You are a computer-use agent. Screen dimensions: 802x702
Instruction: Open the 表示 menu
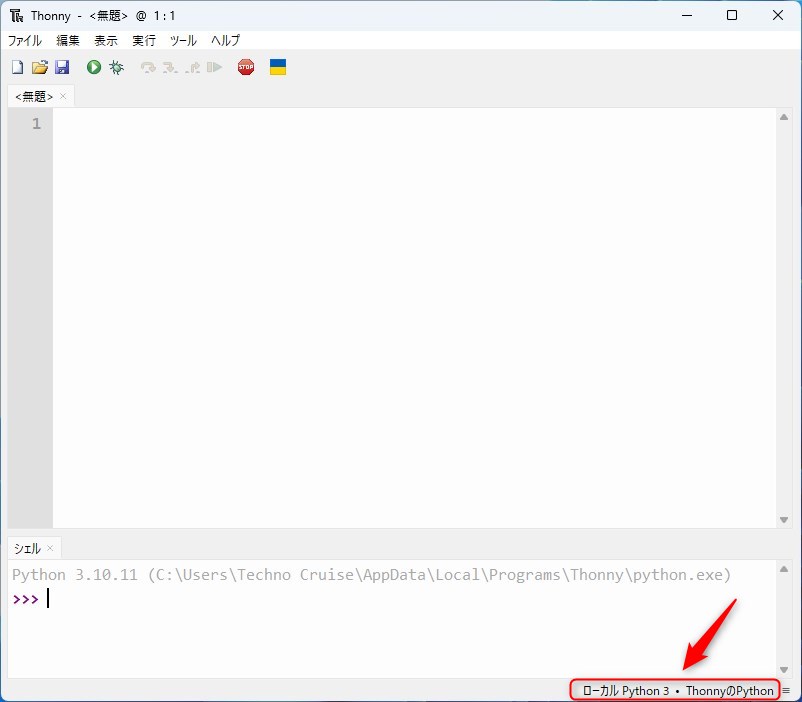coord(106,40)
